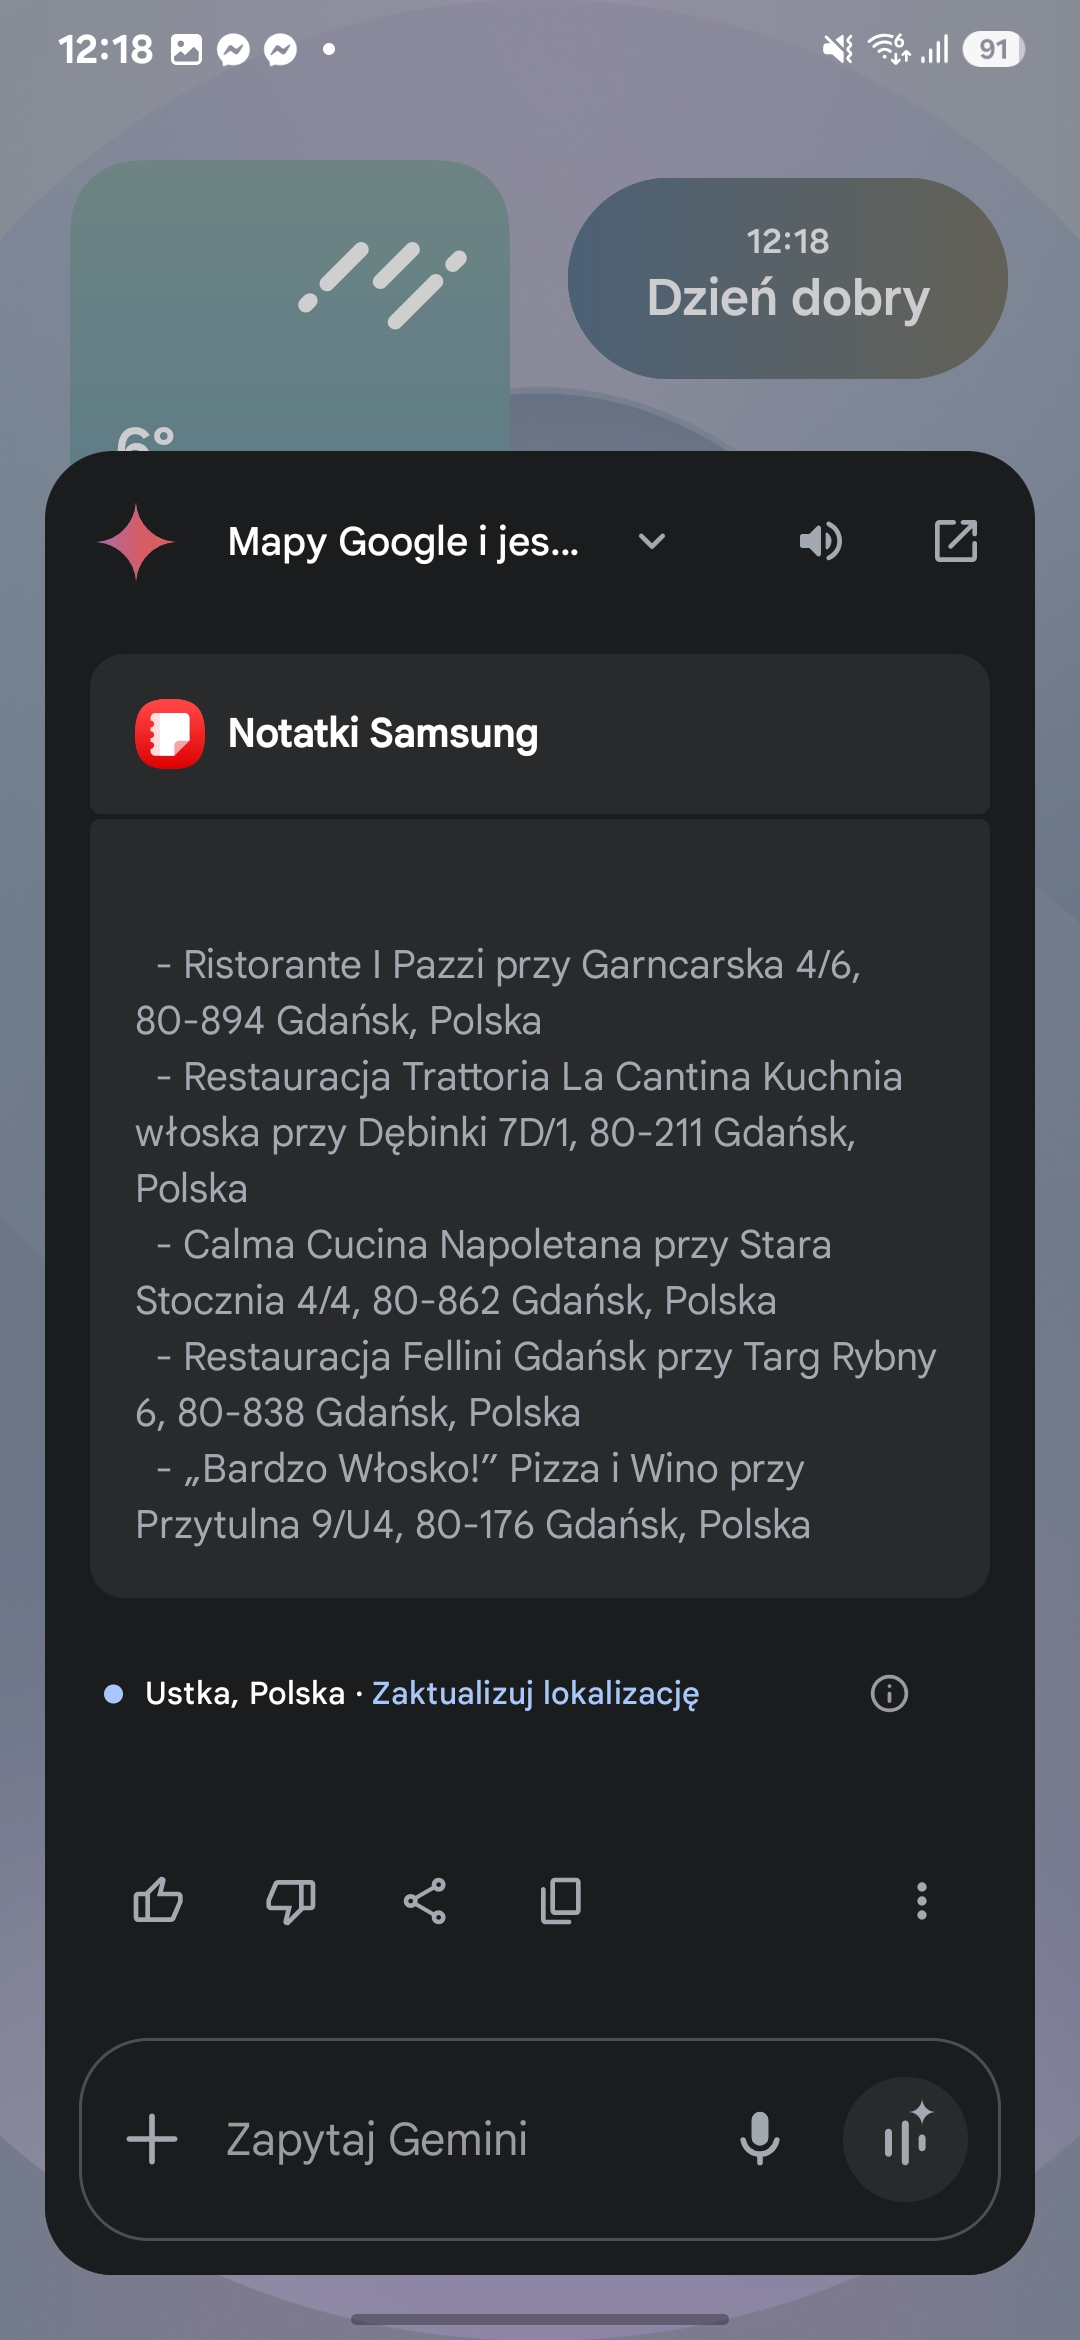Start Gemini Live conversation

pos(905,2139)
